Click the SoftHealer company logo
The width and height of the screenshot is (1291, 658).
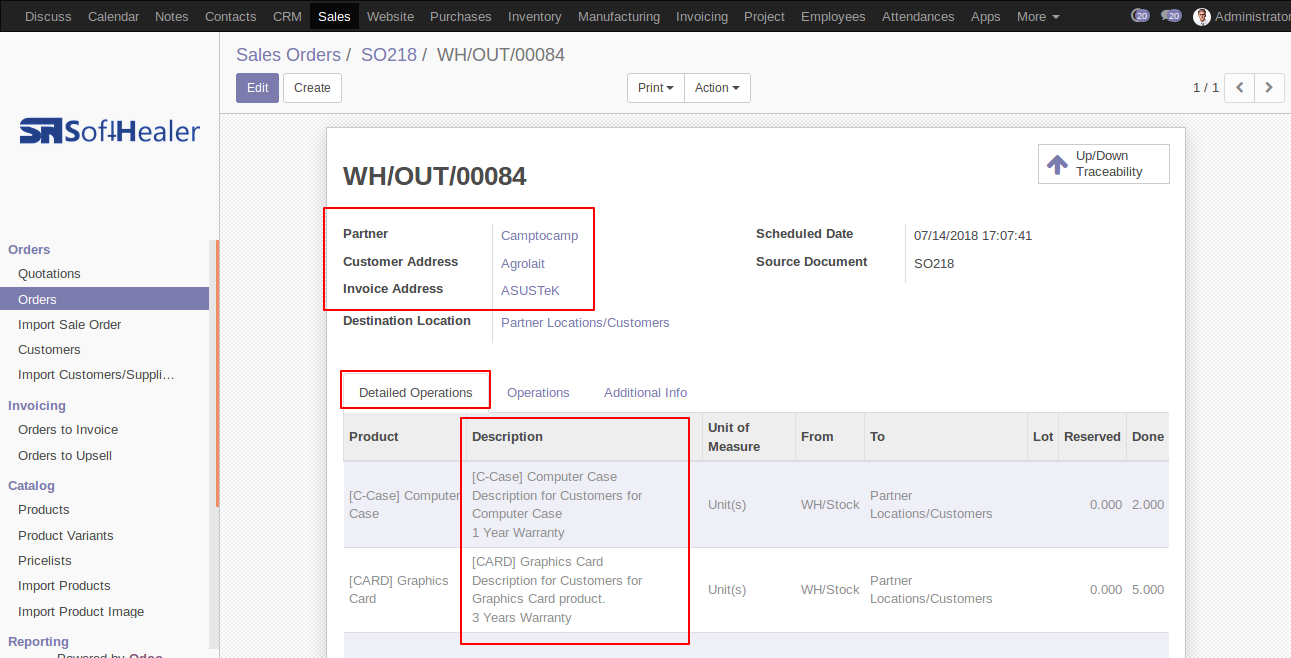[109, 131]
